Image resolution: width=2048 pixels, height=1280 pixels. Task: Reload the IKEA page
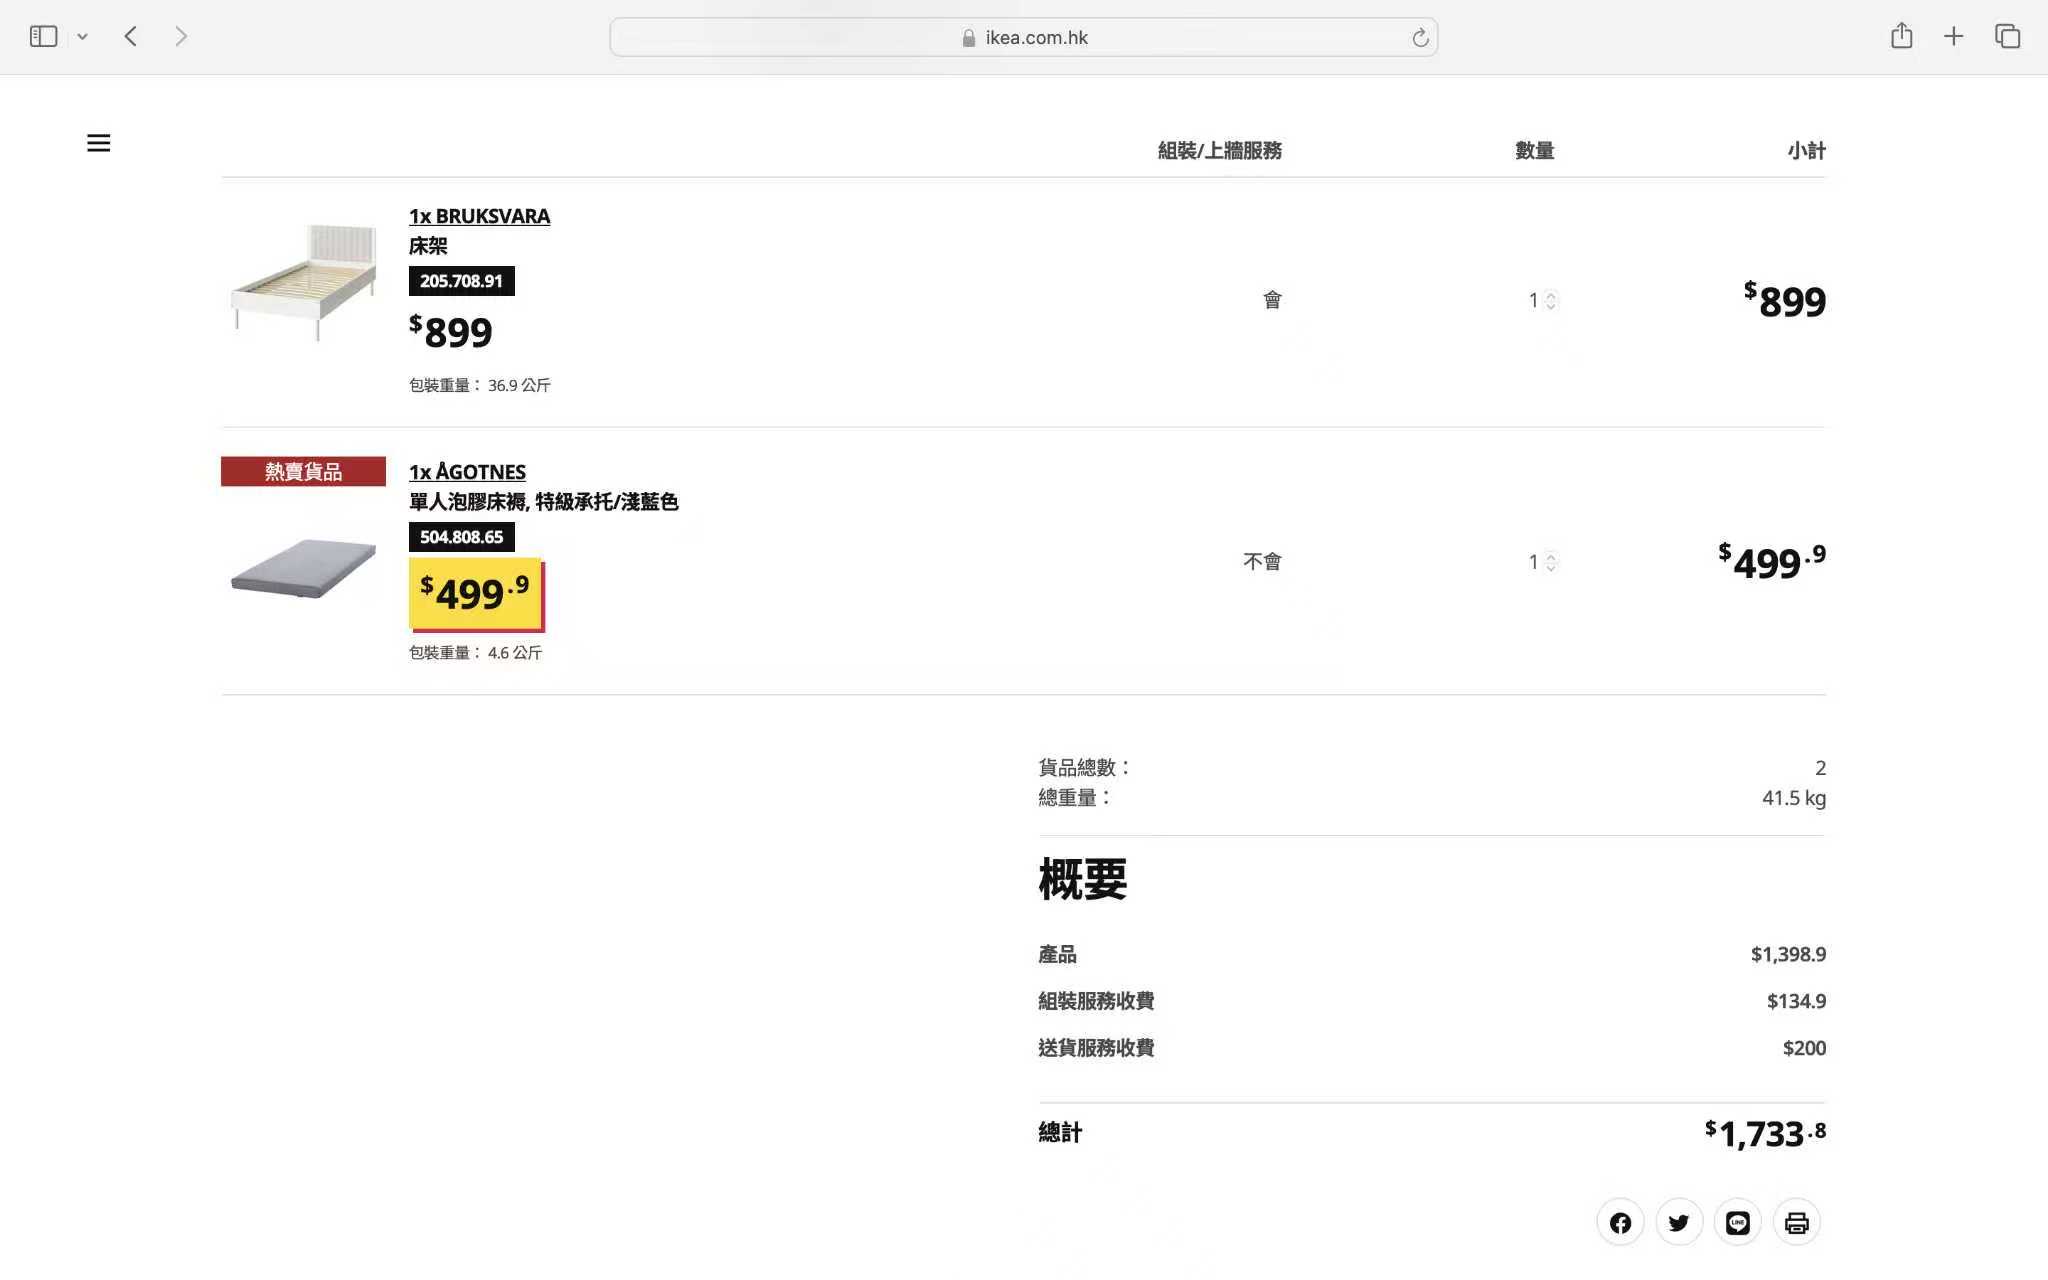[x=1420, y=38]
